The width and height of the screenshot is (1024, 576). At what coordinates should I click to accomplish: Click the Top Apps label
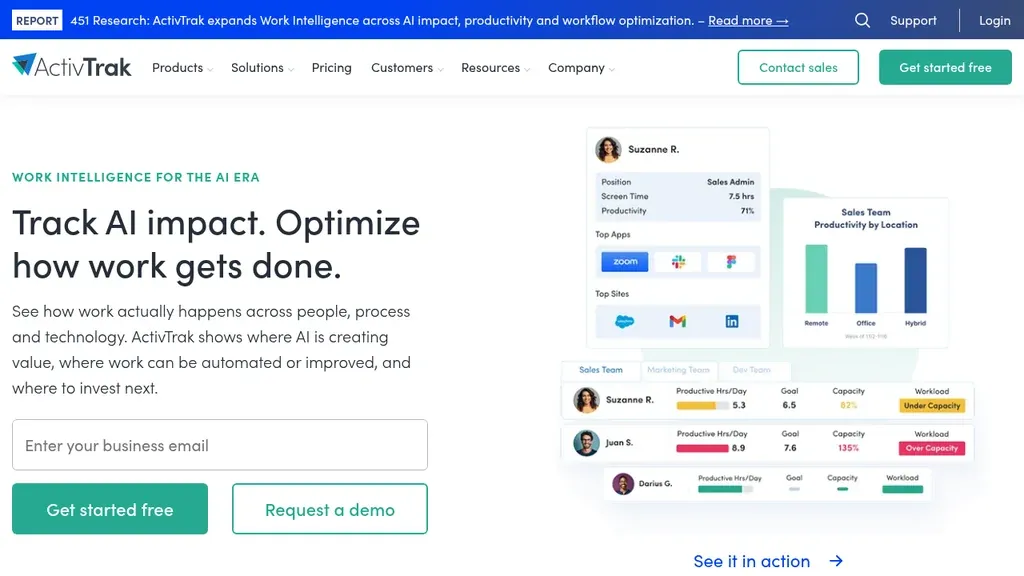[x=613, y=234]
